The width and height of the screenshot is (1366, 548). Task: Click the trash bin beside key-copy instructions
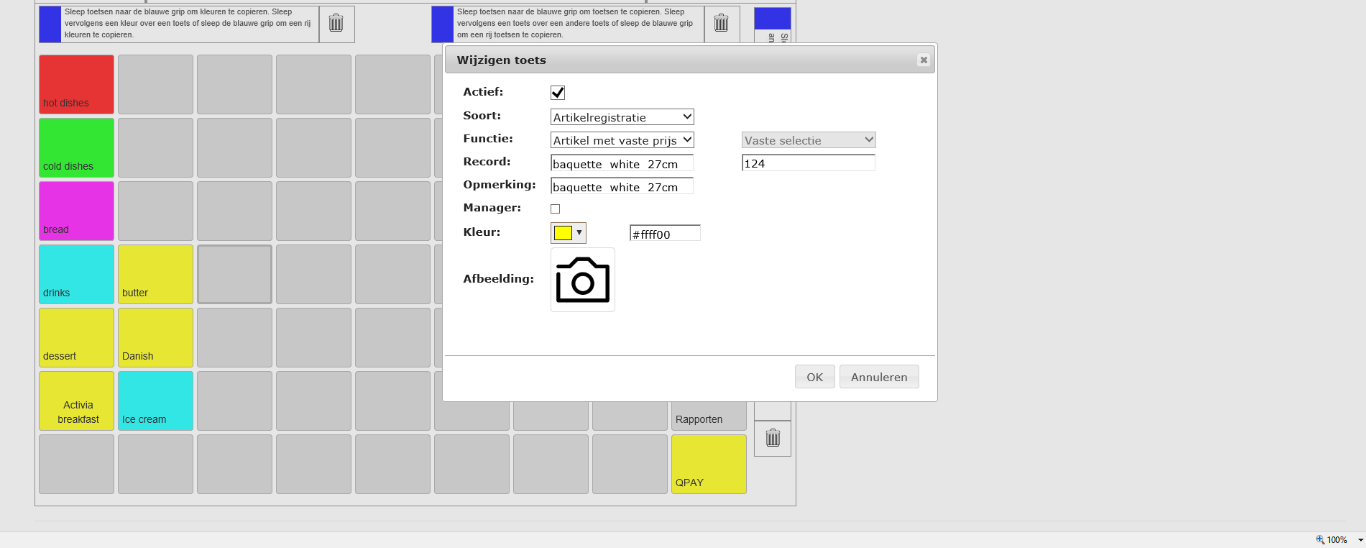point(721,23)
